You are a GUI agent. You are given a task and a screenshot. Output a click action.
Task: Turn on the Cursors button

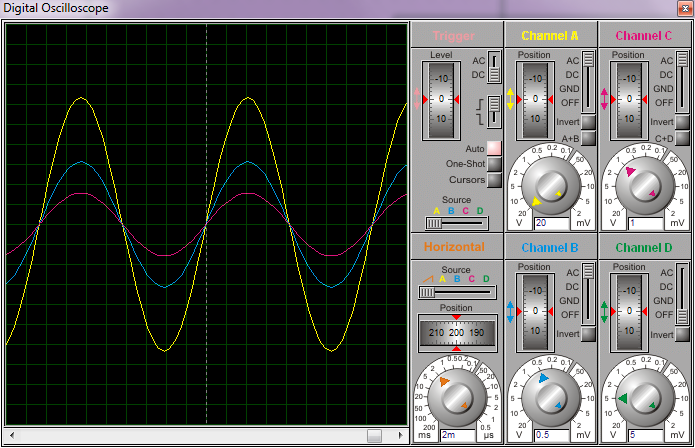pyautogui.click(x=494, y=180)
